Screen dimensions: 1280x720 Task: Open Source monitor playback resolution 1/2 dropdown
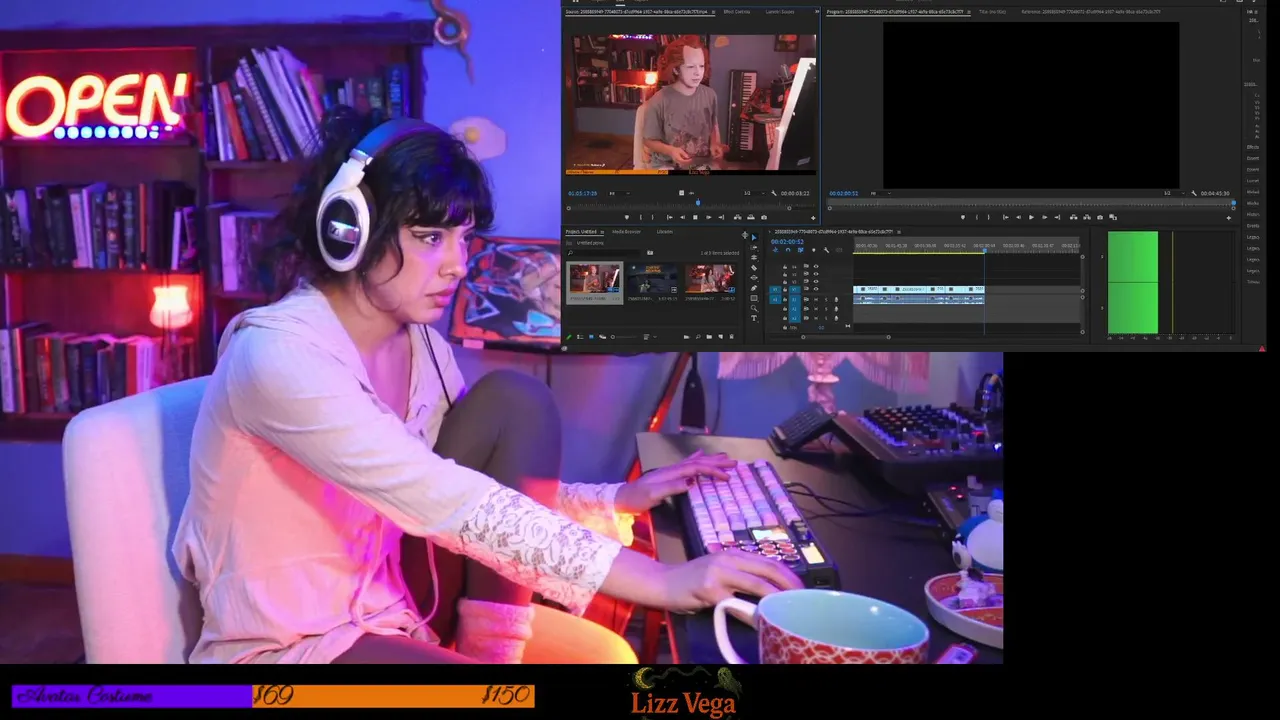pyautogui.click(x=755, y=193)
